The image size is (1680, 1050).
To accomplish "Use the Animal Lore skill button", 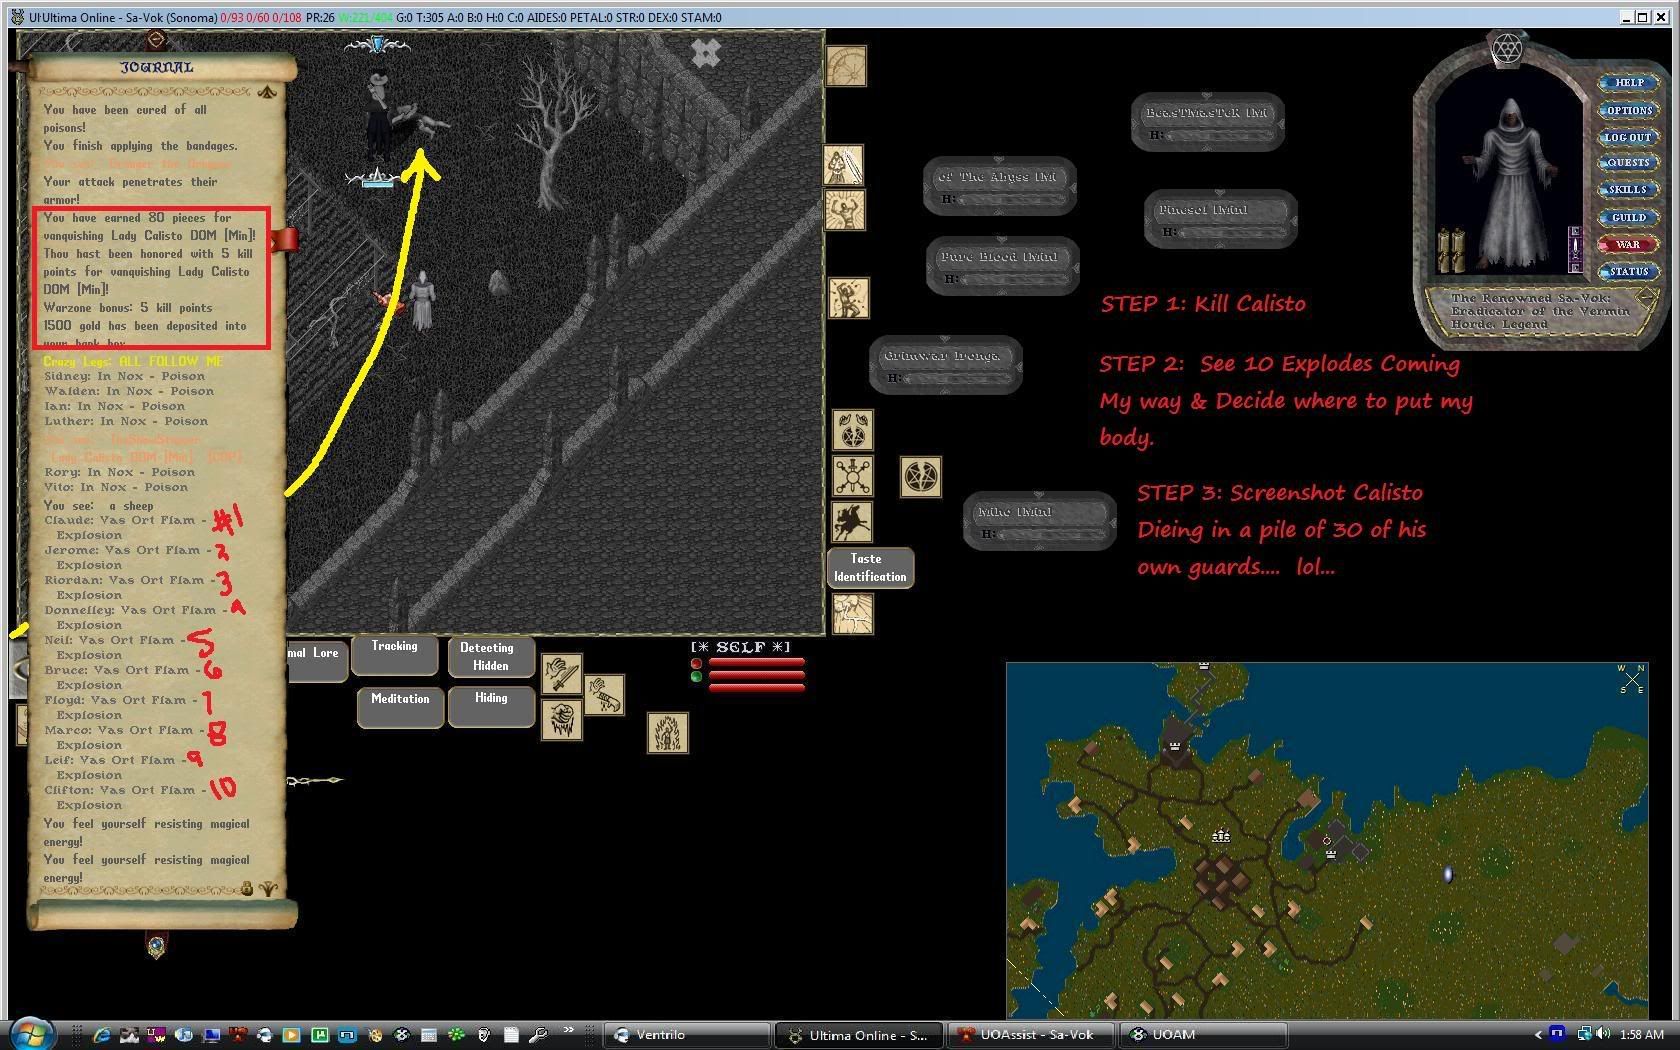I will click(x=316, y=661).
